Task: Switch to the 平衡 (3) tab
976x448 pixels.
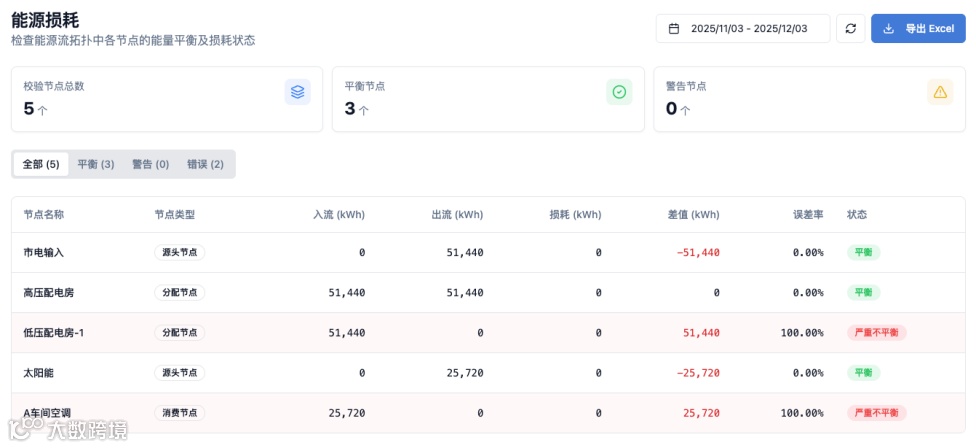Action: pos(96,164)
